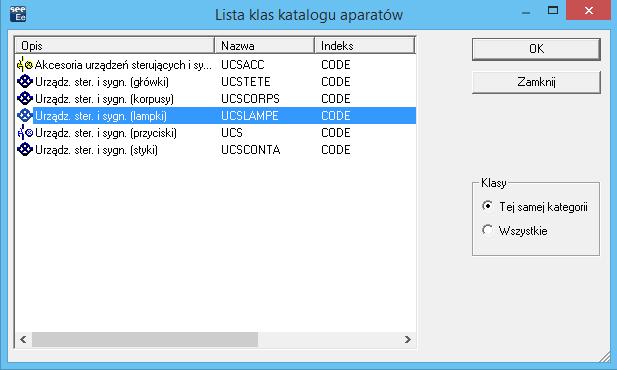Screen dimensions: 617x370
Task: Select the row Urządz. ster. i sygn. (styki)
Action: click(216, 150)
